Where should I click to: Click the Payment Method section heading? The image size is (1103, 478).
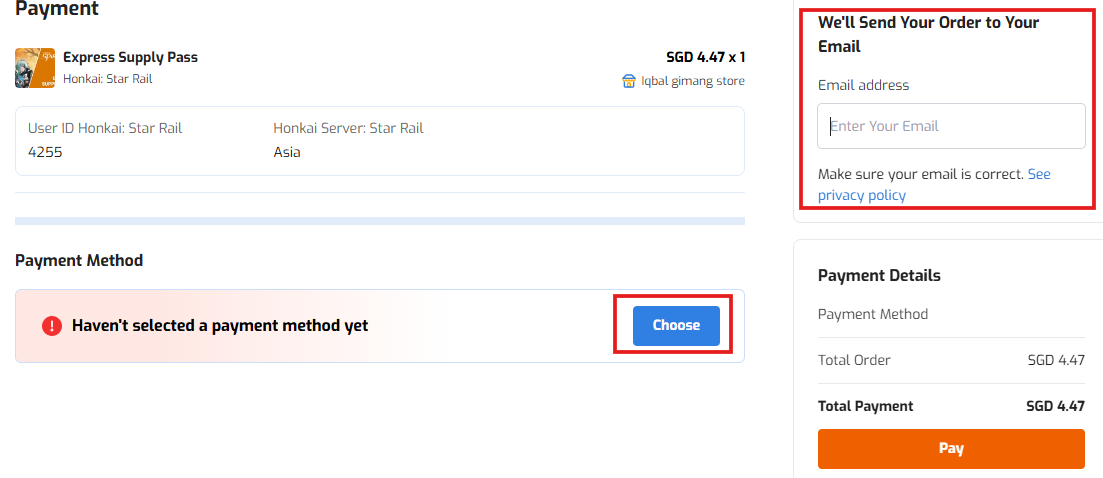(x=79, y=261)
